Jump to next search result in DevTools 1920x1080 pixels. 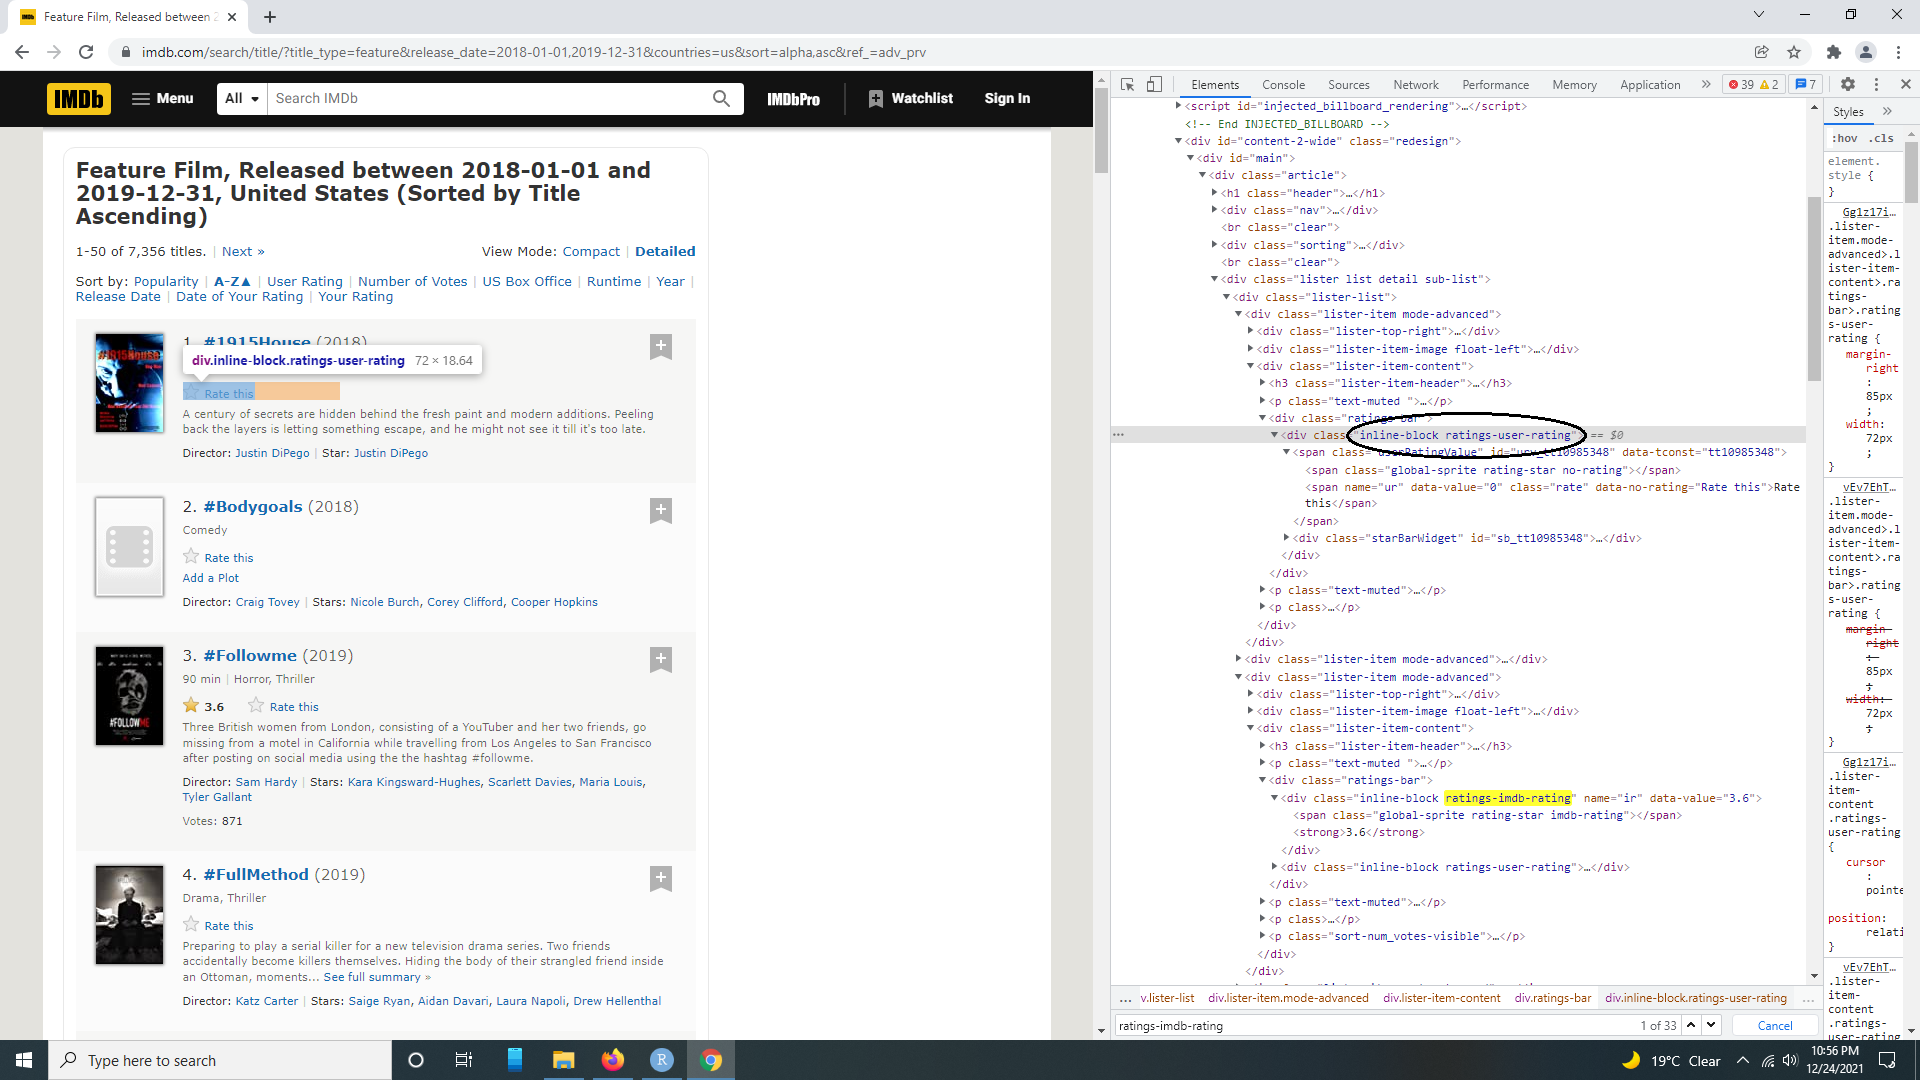tap(1711, 1025)
